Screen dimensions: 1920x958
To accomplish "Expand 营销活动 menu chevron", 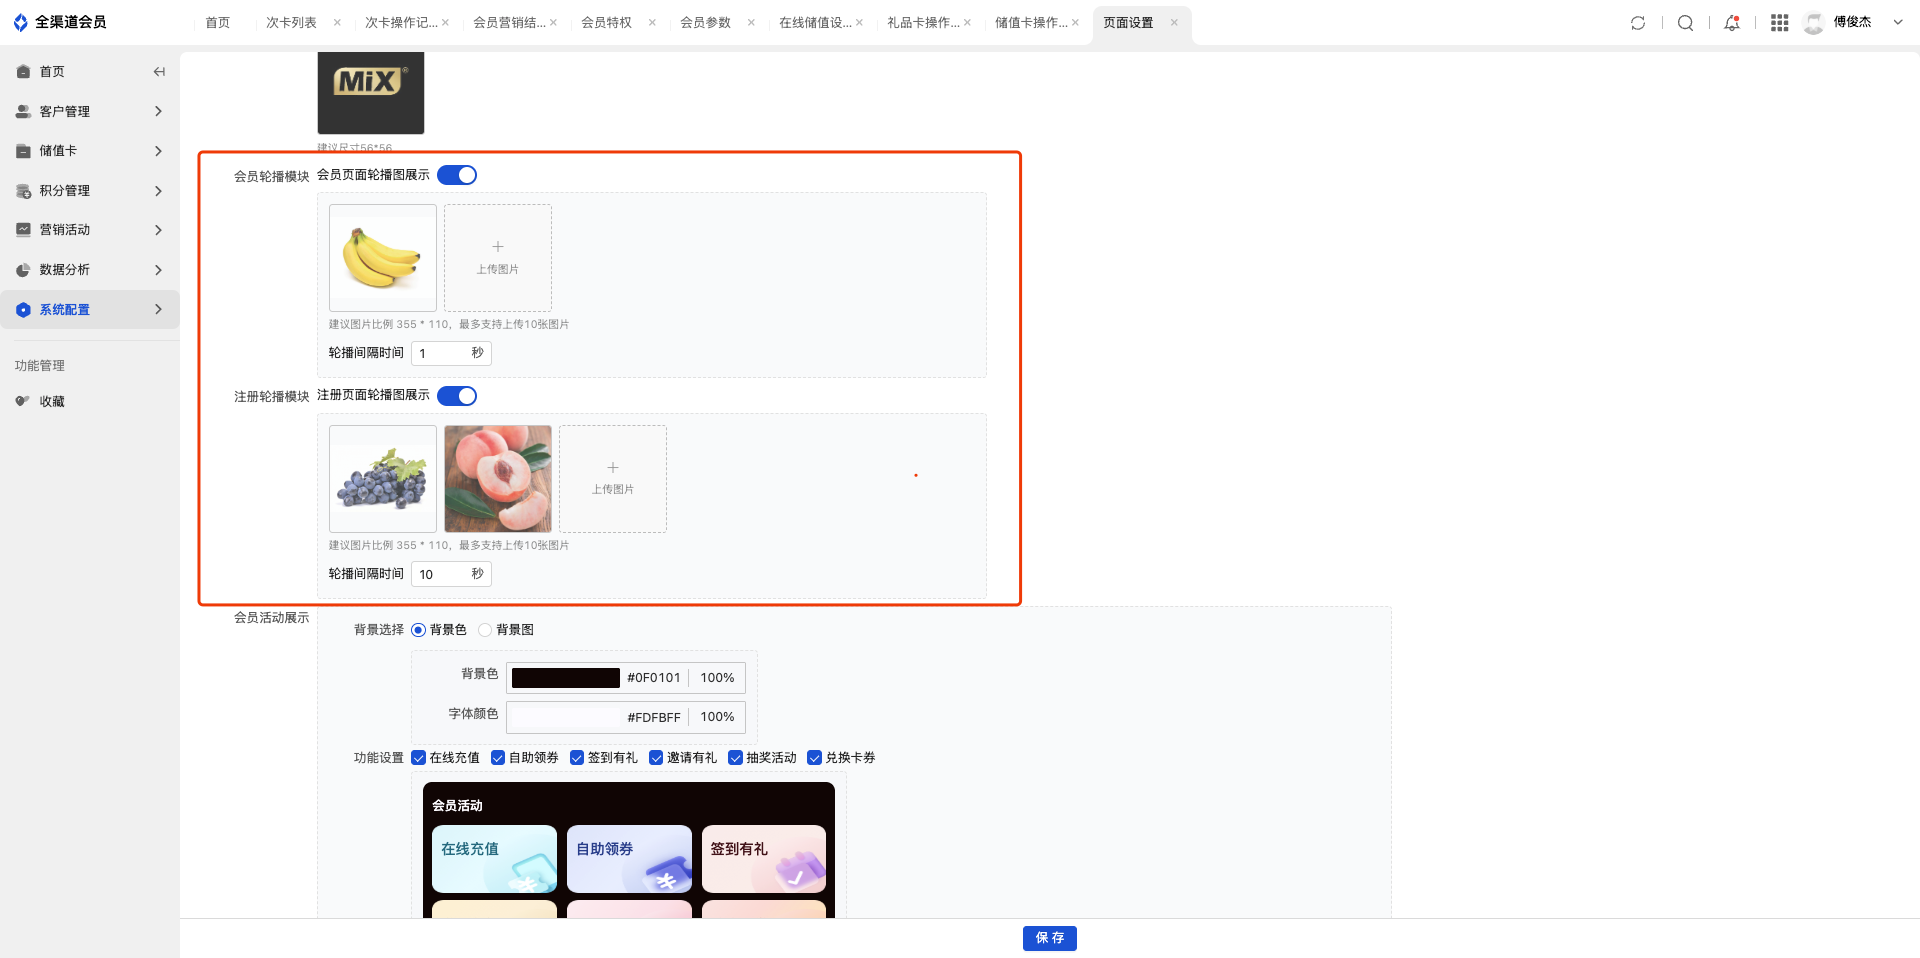I will click(158, 230).
